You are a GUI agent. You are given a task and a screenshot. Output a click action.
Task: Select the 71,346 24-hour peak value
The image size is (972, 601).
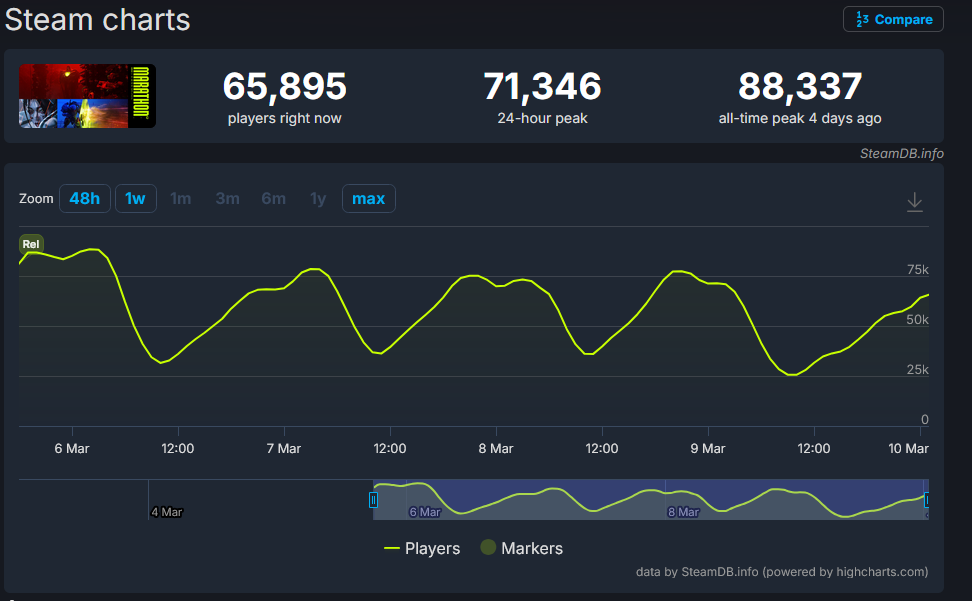[542, 86]
